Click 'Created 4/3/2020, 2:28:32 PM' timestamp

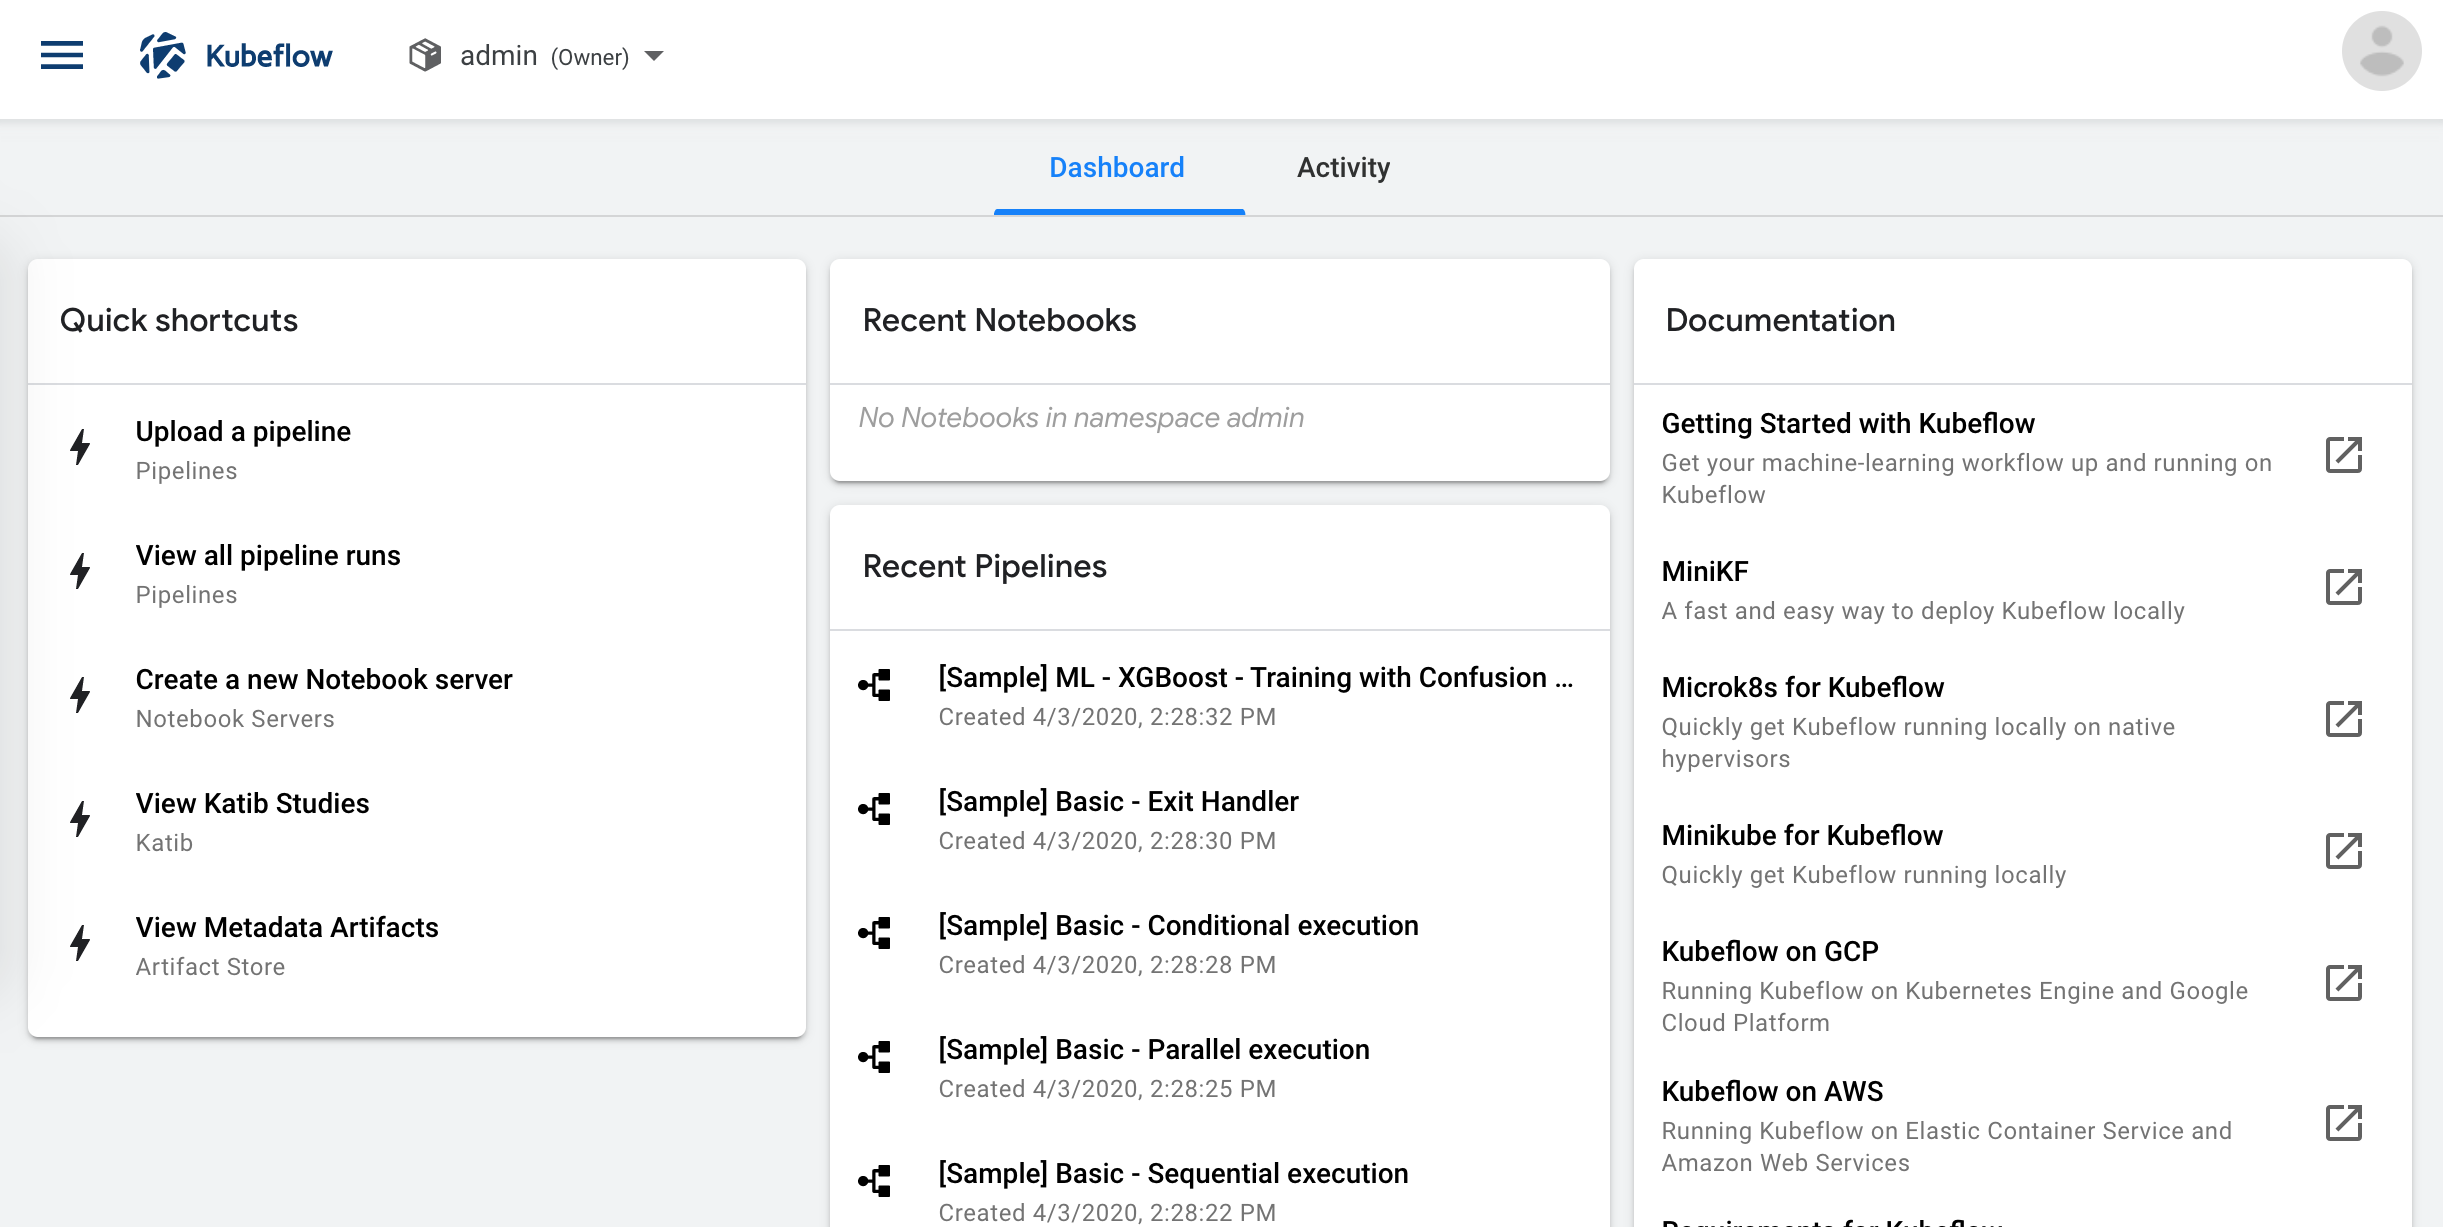[1107, 717]
